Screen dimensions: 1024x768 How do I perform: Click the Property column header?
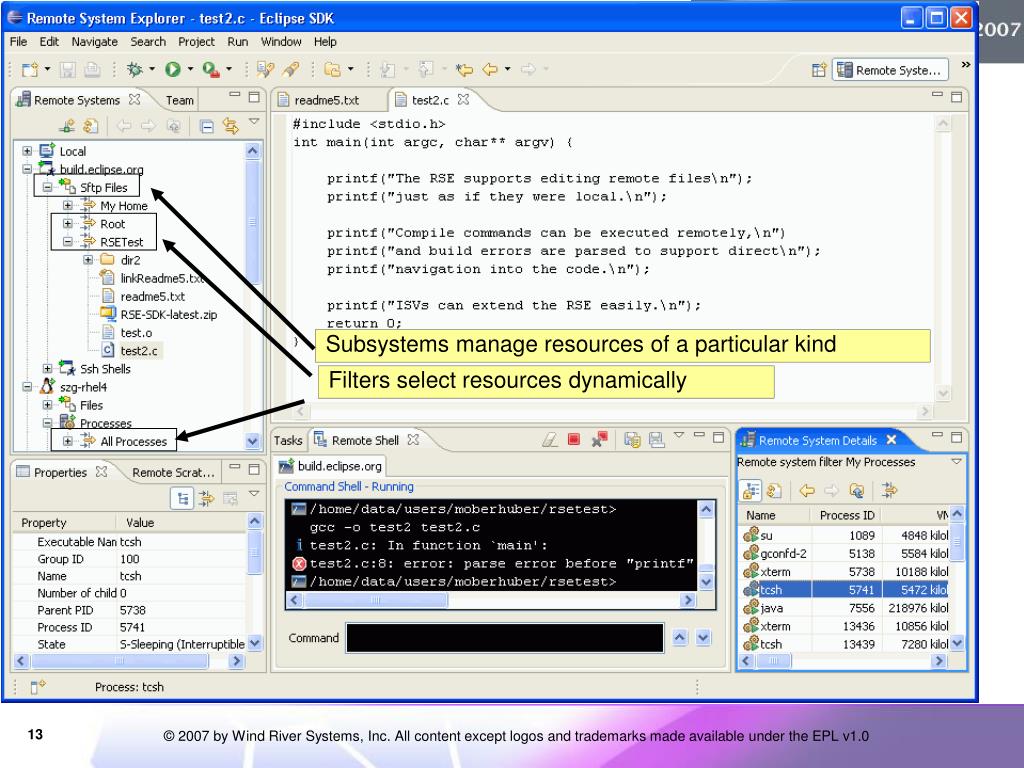click(x=64, y=522)
